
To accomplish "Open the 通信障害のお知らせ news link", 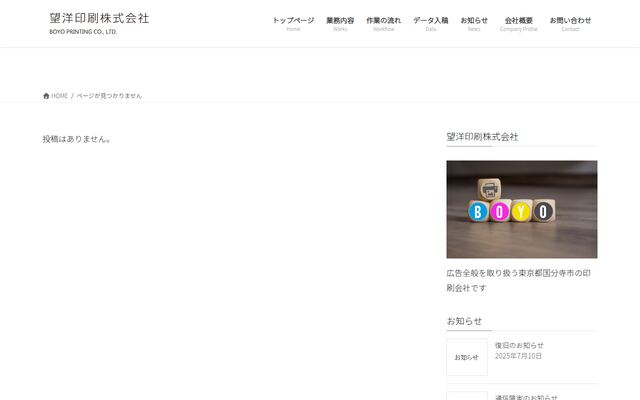I will tap(526, 397).
